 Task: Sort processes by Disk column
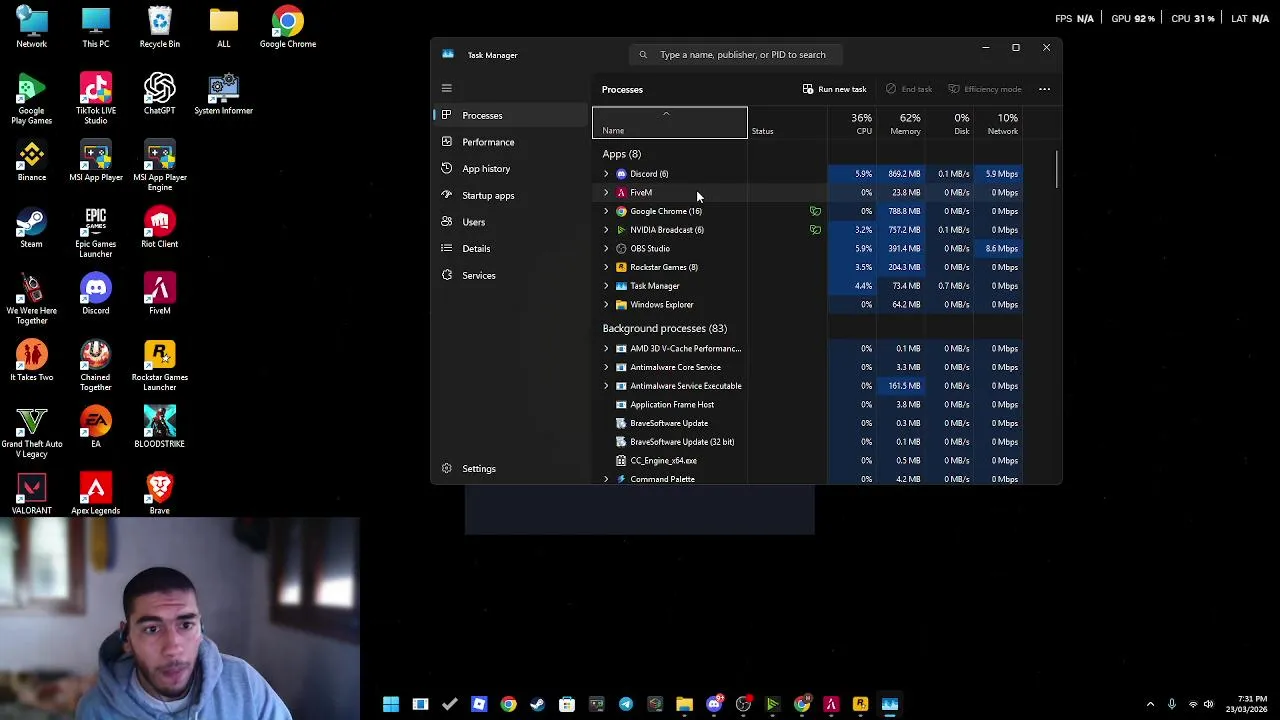(949, 123)
